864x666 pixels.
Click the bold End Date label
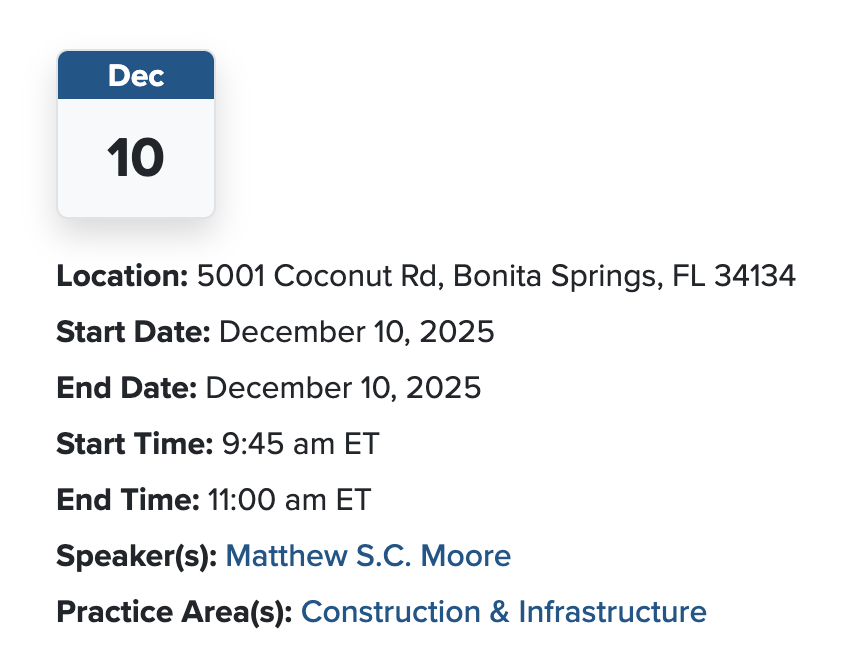point(127,388)
